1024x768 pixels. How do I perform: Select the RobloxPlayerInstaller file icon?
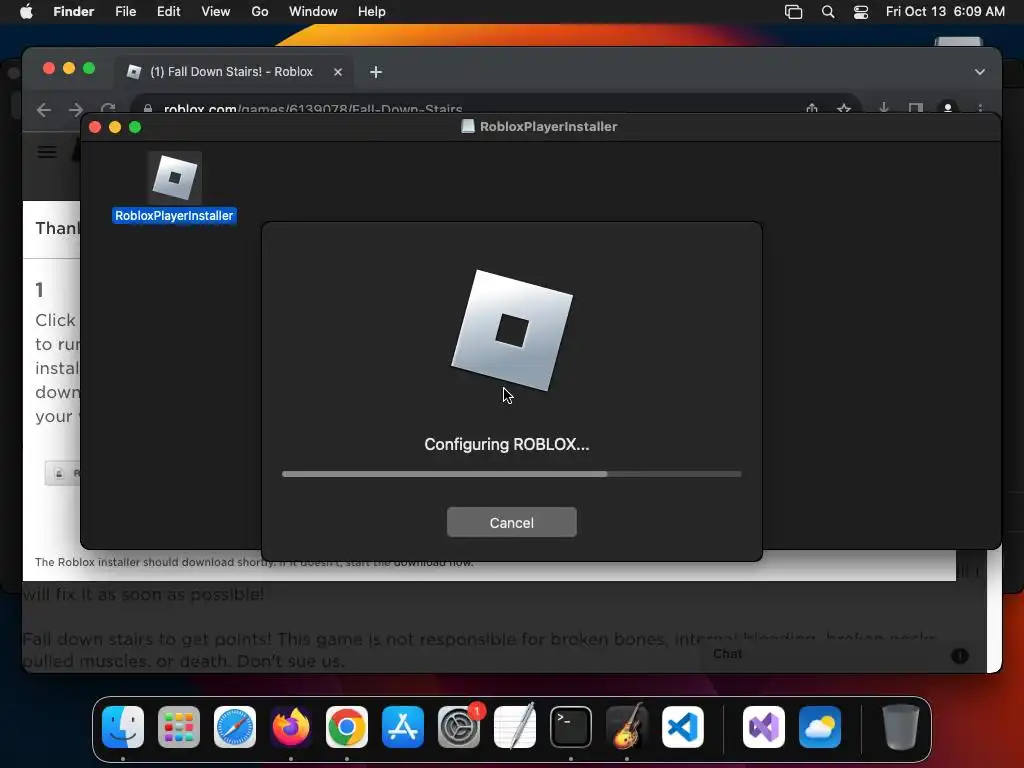click(x=174, y=178)
